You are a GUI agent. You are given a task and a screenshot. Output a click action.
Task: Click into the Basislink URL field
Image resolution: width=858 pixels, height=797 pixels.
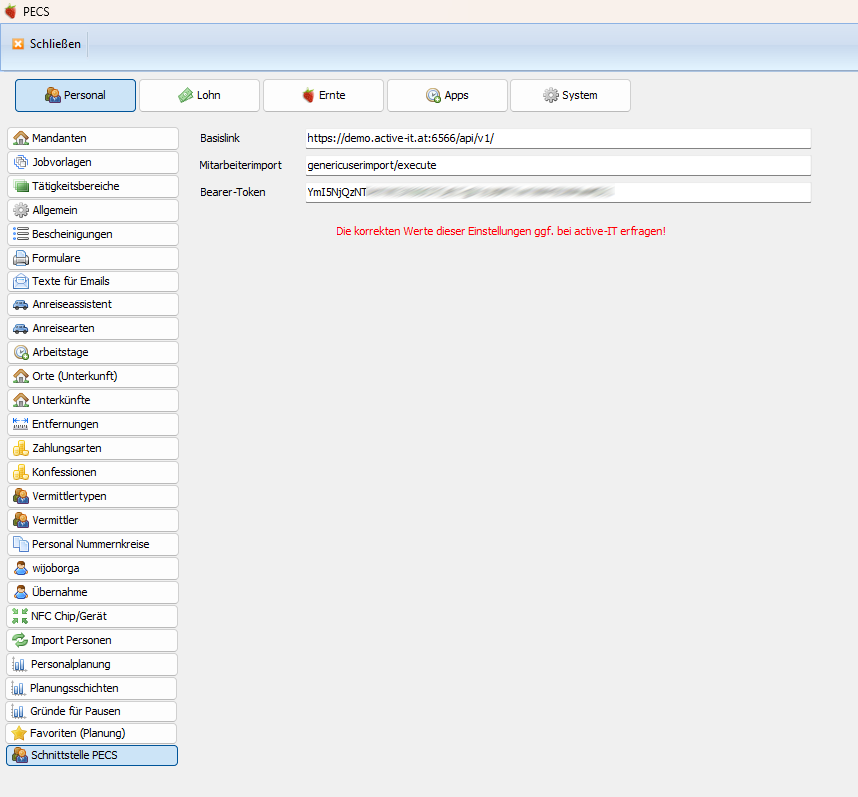(557, 138)
